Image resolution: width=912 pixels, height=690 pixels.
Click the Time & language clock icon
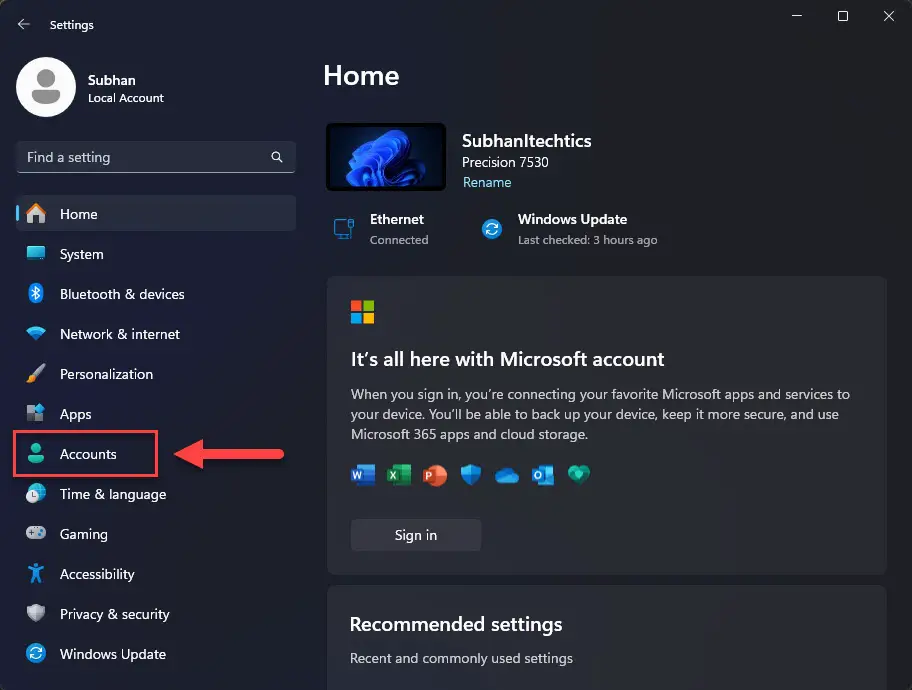pyautogui.click(x=36, y=493)
